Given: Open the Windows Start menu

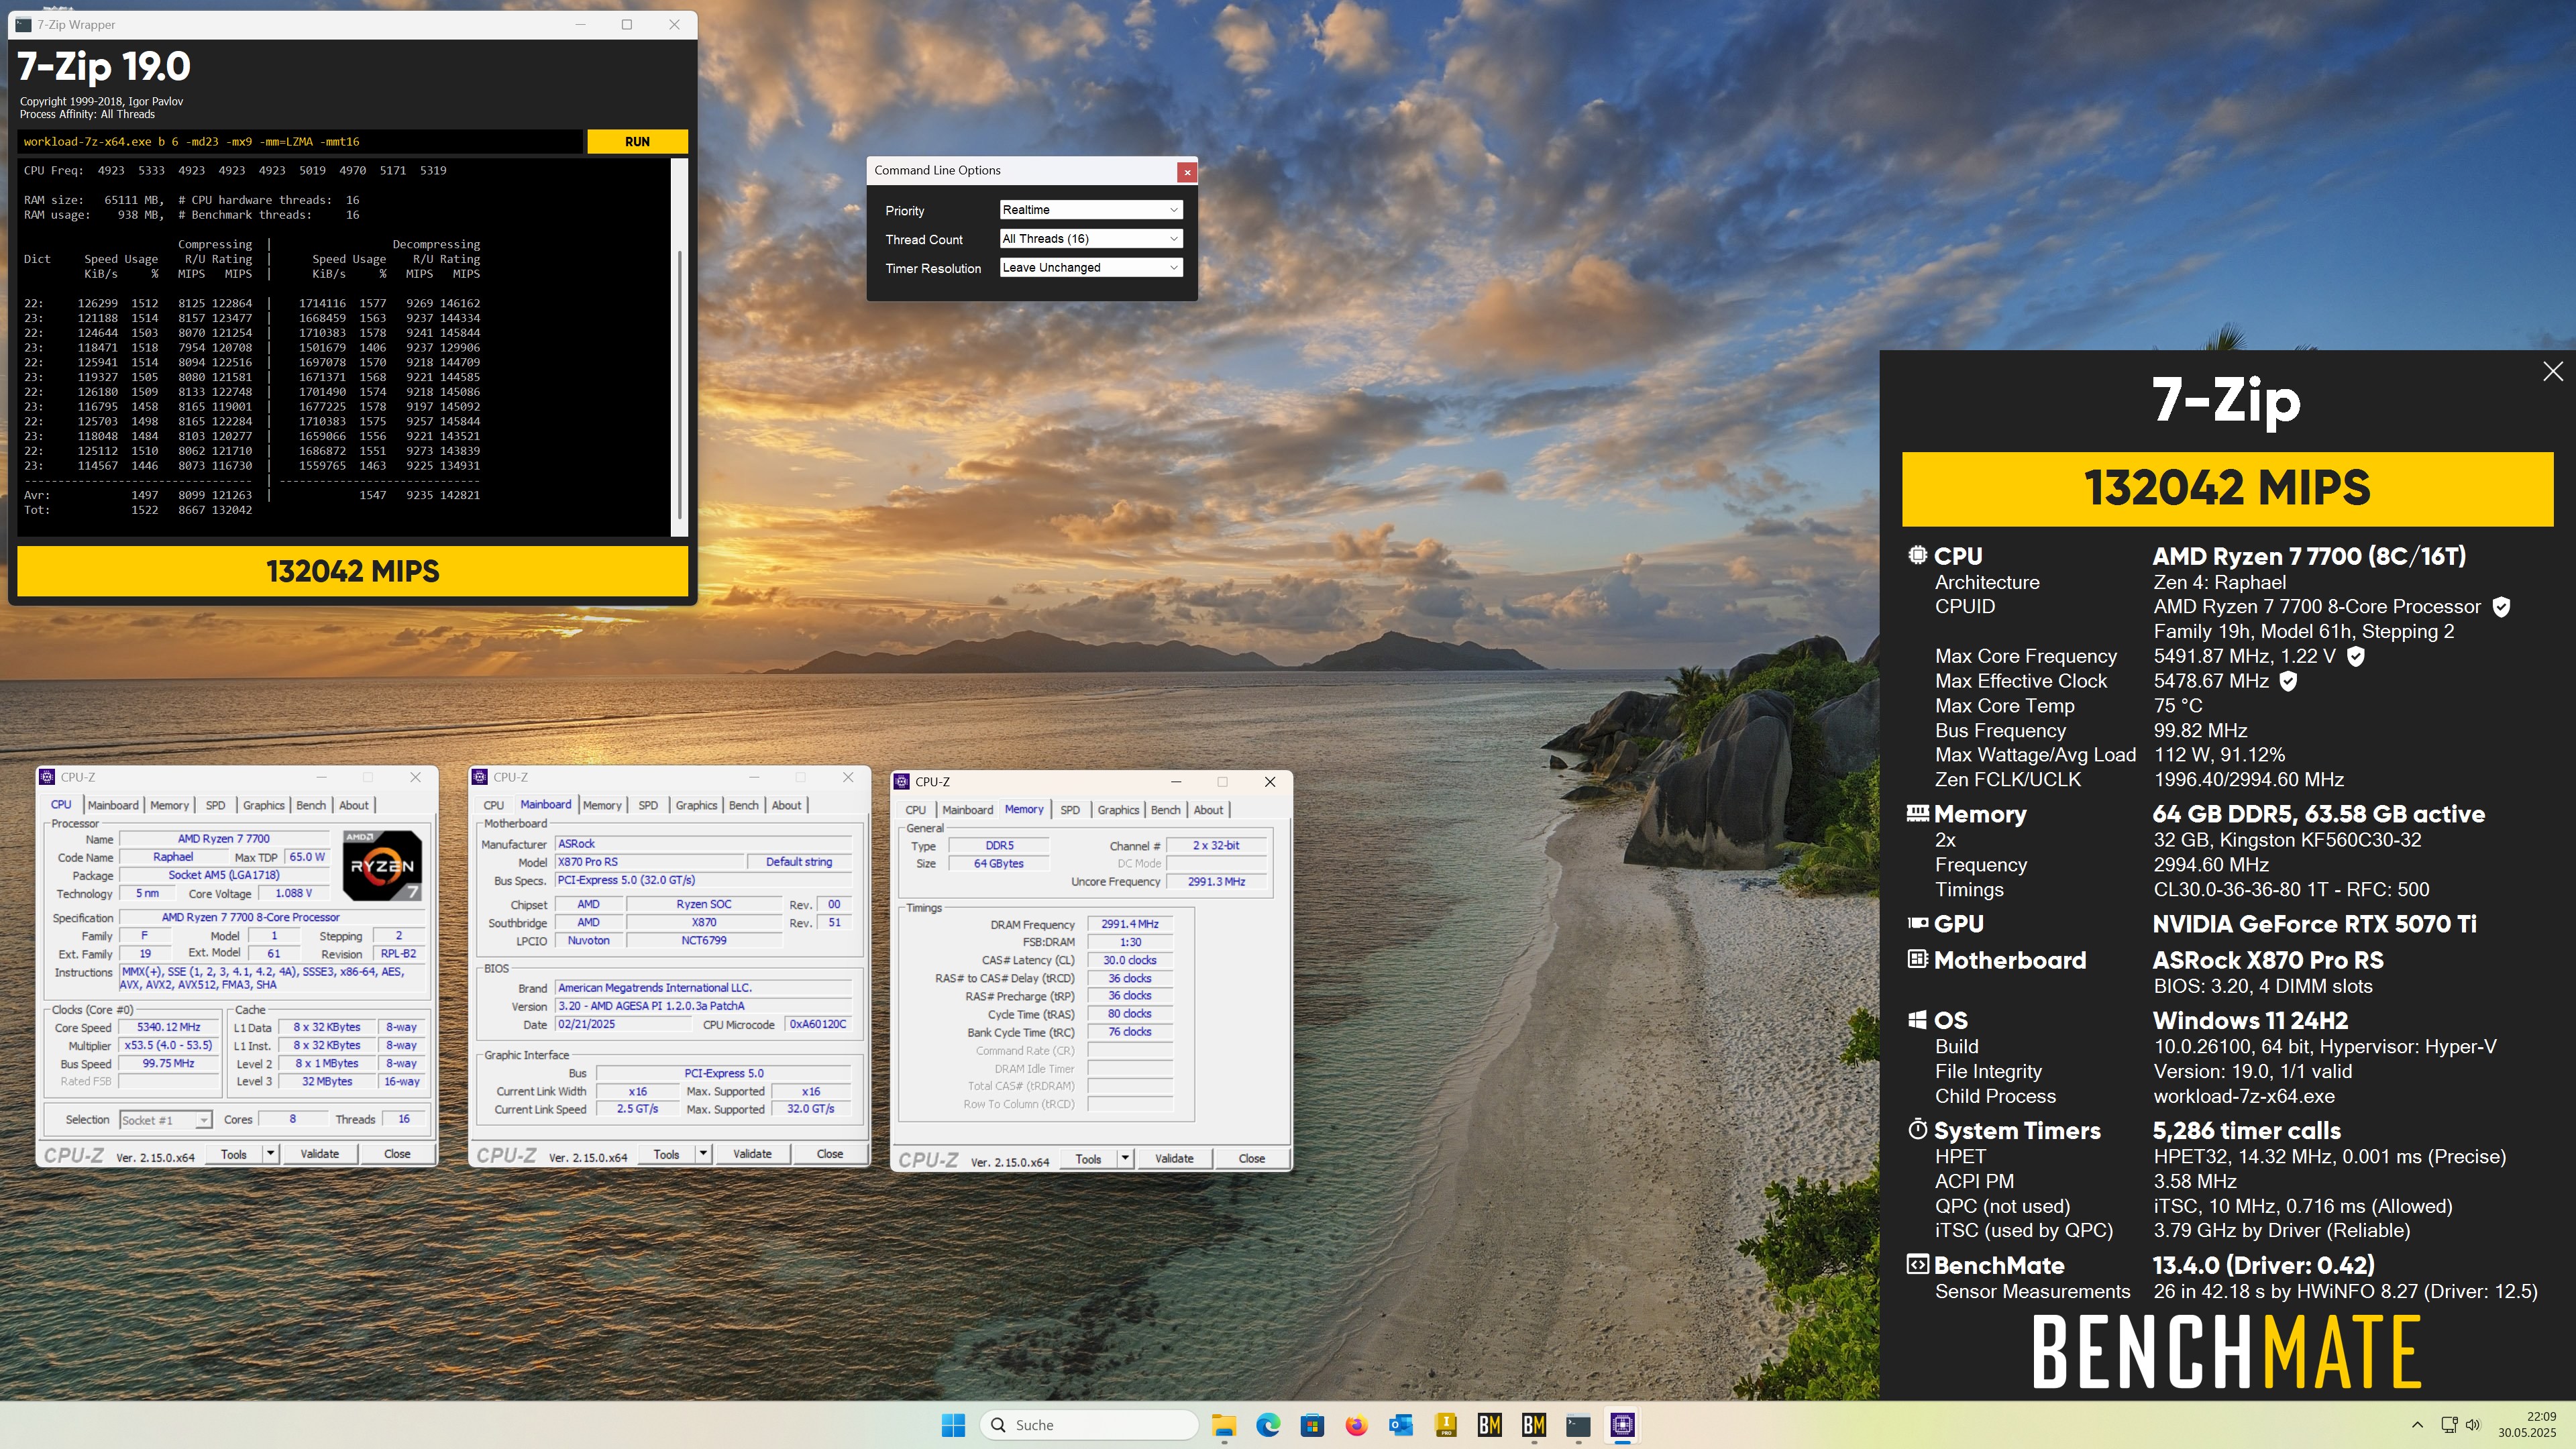Looking at the screenshot, I should (x=953, y=1425).
